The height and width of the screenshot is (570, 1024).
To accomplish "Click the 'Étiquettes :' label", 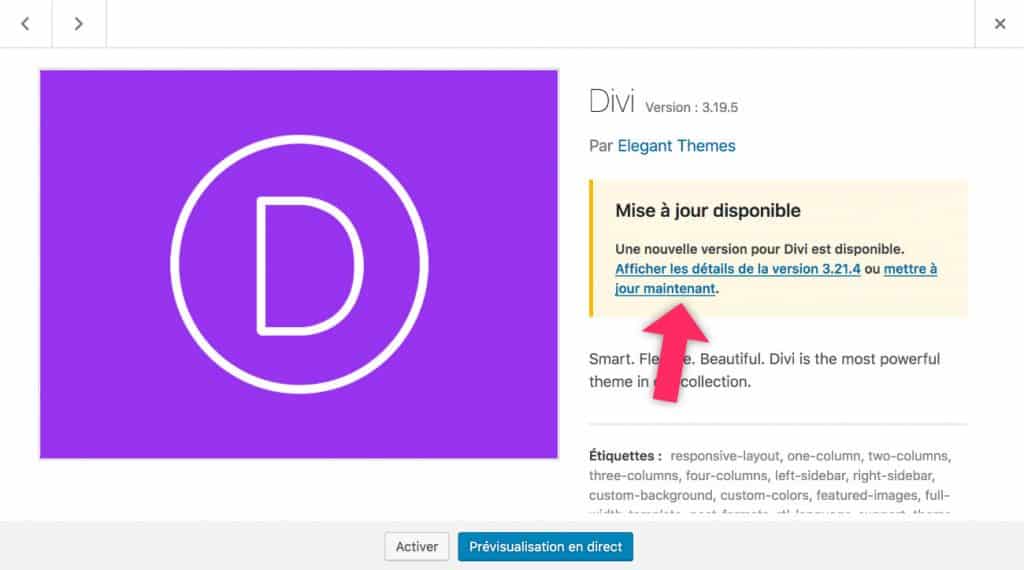I will pyautogui.click(x=625, y=456).
